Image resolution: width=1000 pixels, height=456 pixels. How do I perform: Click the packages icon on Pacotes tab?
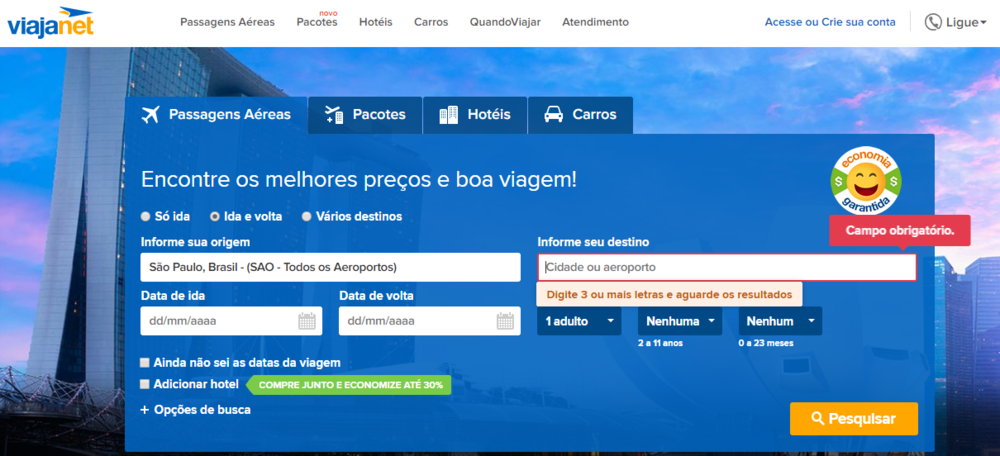point(334,115)
